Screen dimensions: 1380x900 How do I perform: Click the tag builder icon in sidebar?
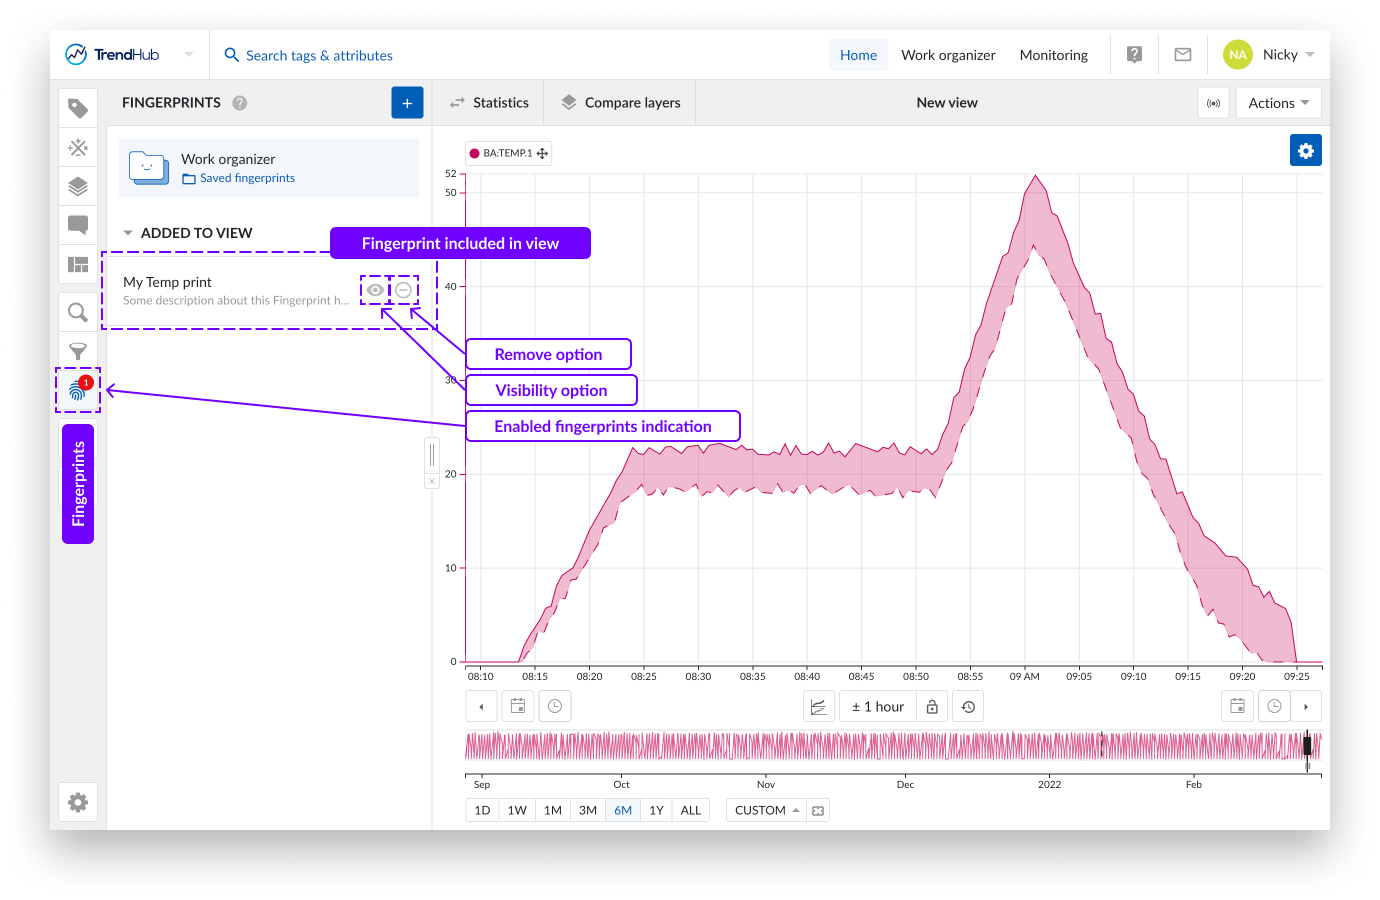click(78, 148)
